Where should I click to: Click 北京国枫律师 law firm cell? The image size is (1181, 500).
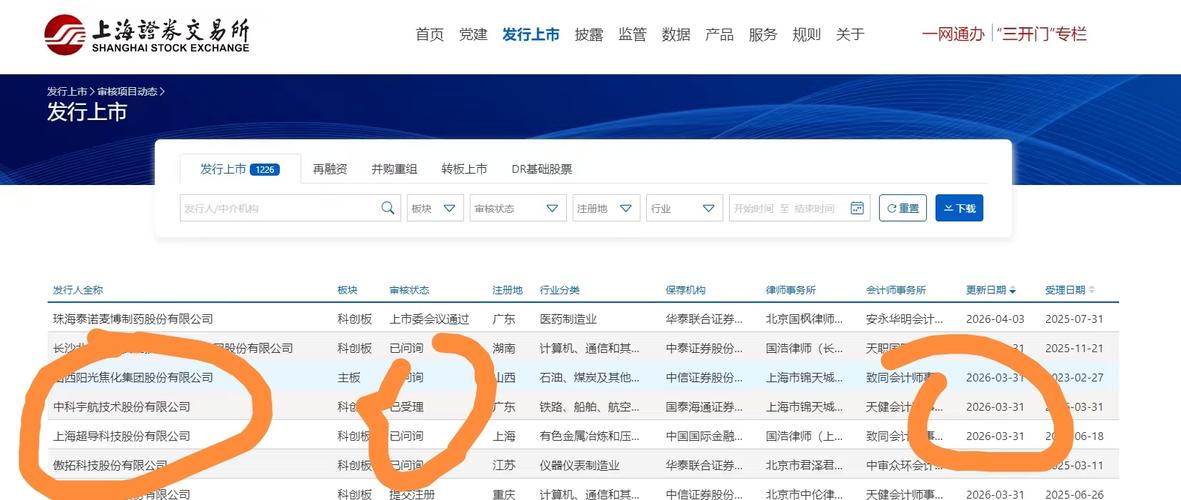coord(804,319)
